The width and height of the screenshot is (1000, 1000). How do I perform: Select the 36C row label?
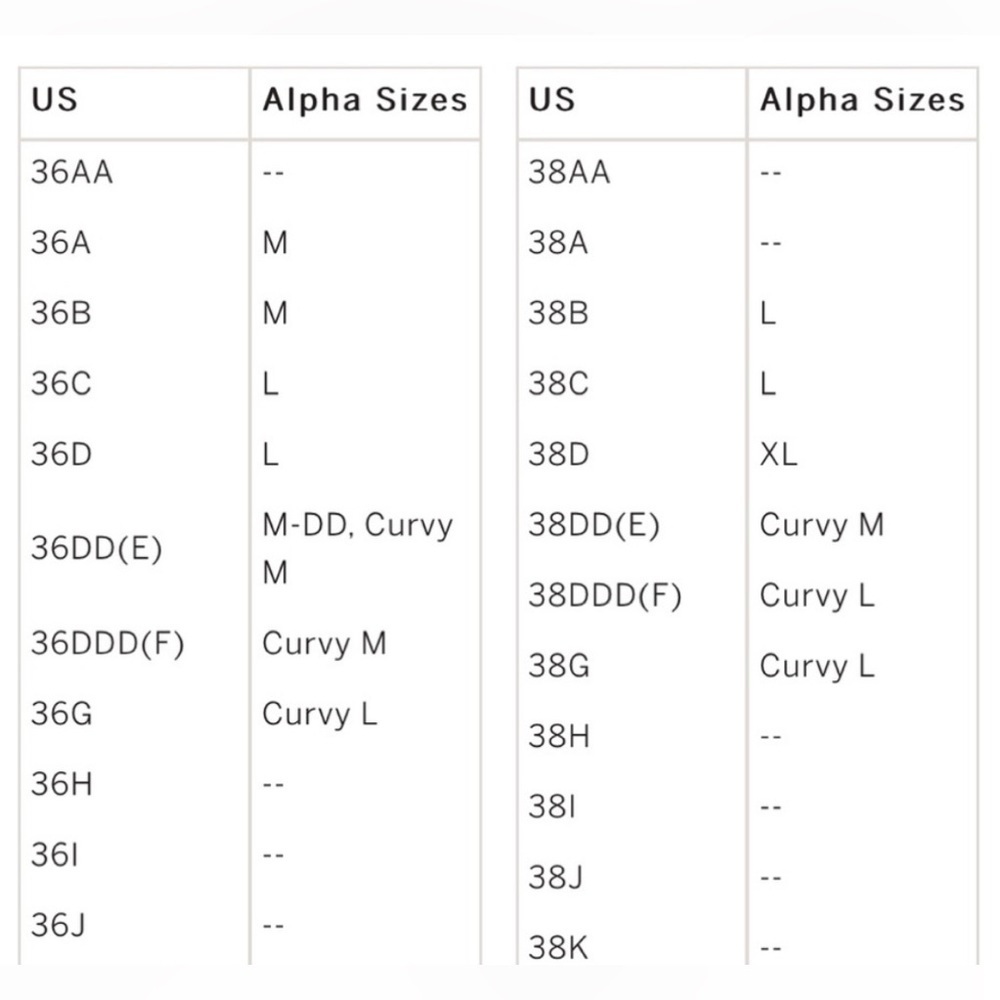pyautogui.click(x=61, y=383)
